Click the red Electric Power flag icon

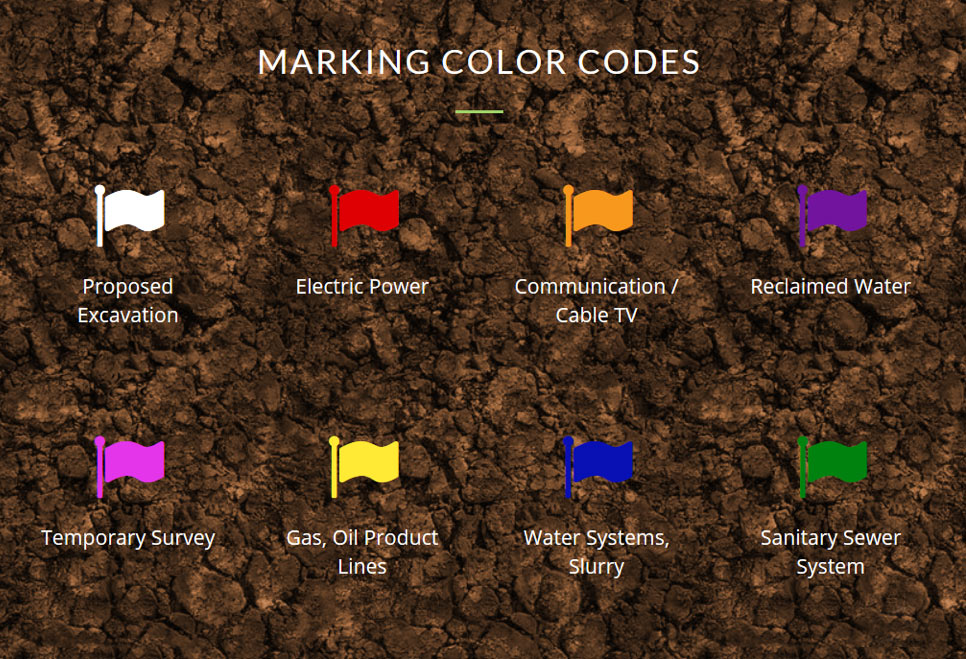click(363, 216)
